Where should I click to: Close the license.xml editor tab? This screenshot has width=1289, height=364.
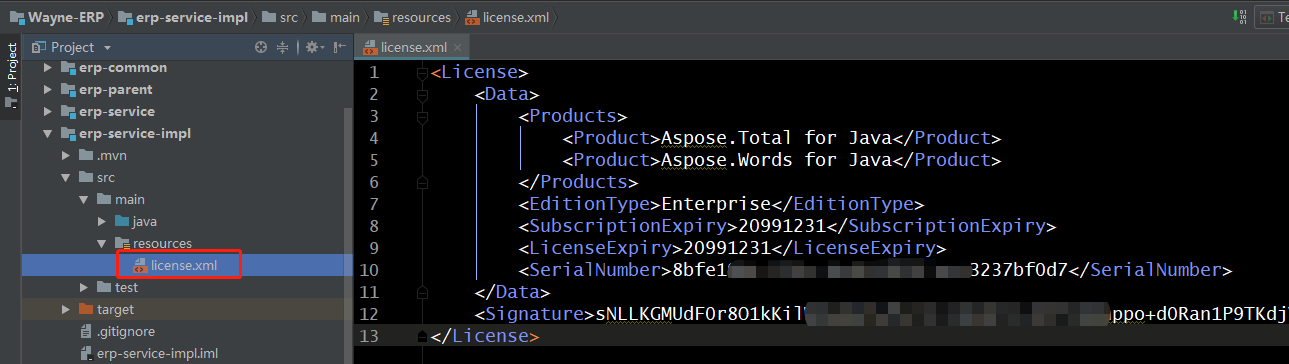(458, 47)
